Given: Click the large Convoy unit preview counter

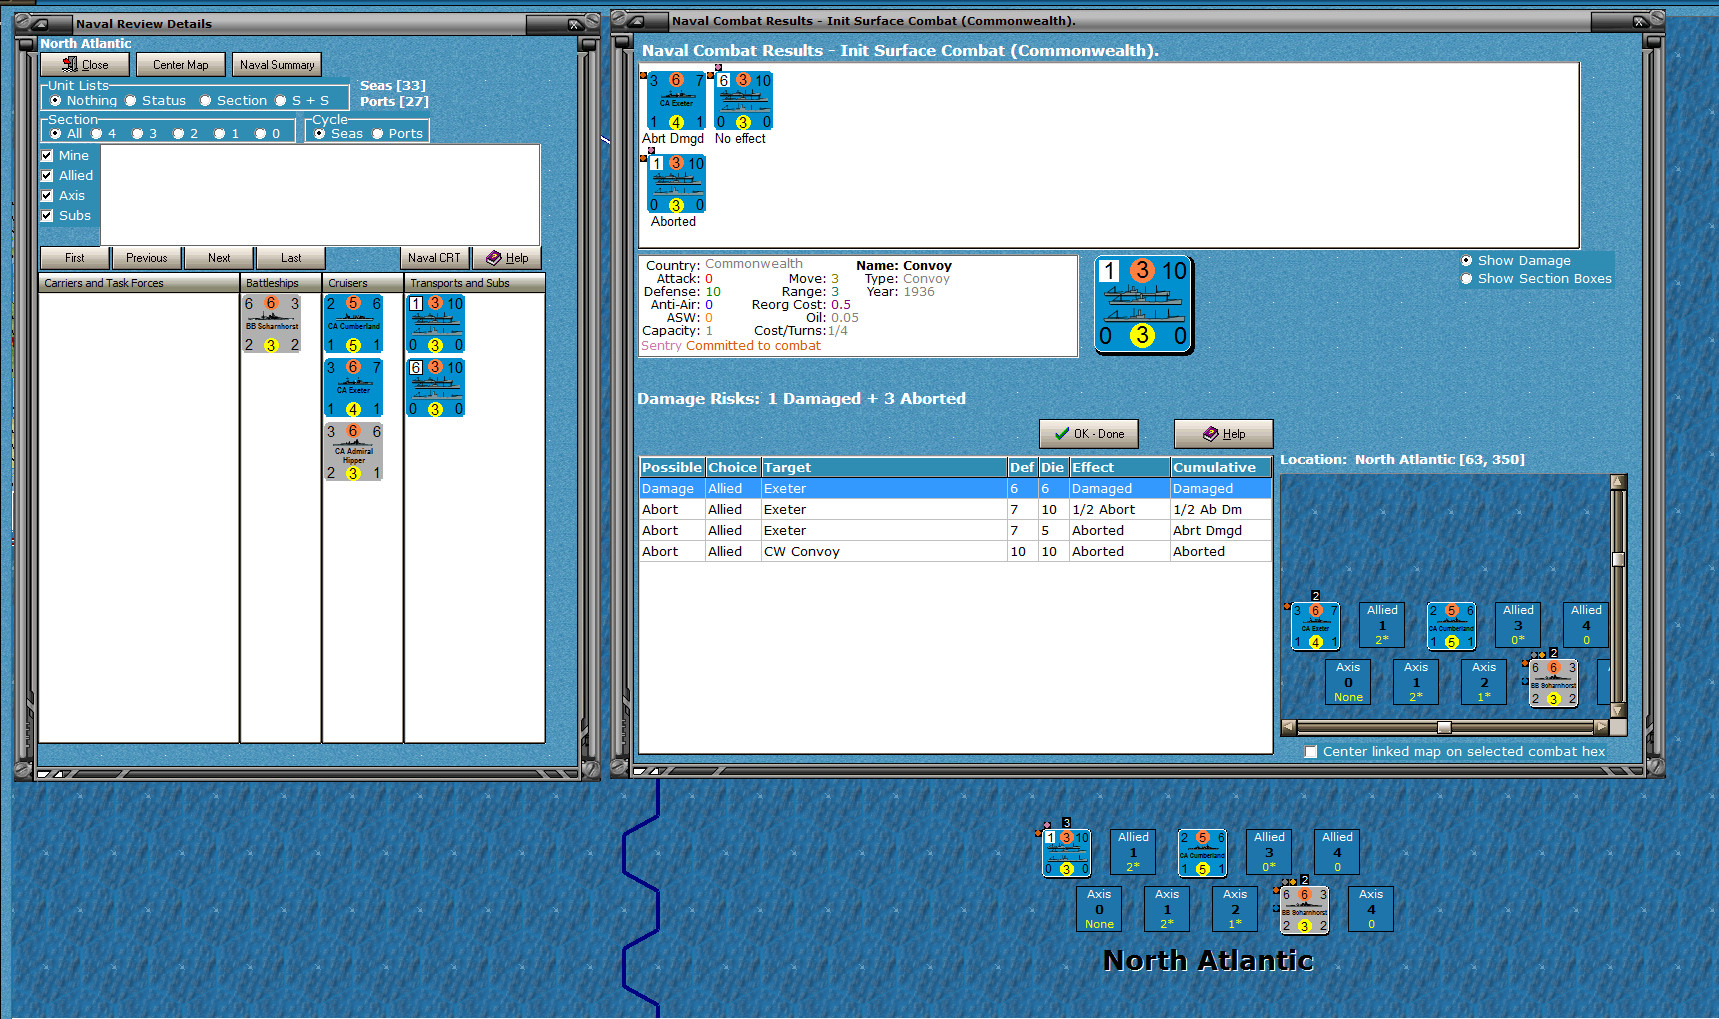Looking at the screenshot, I should [x=1143, y=305].
